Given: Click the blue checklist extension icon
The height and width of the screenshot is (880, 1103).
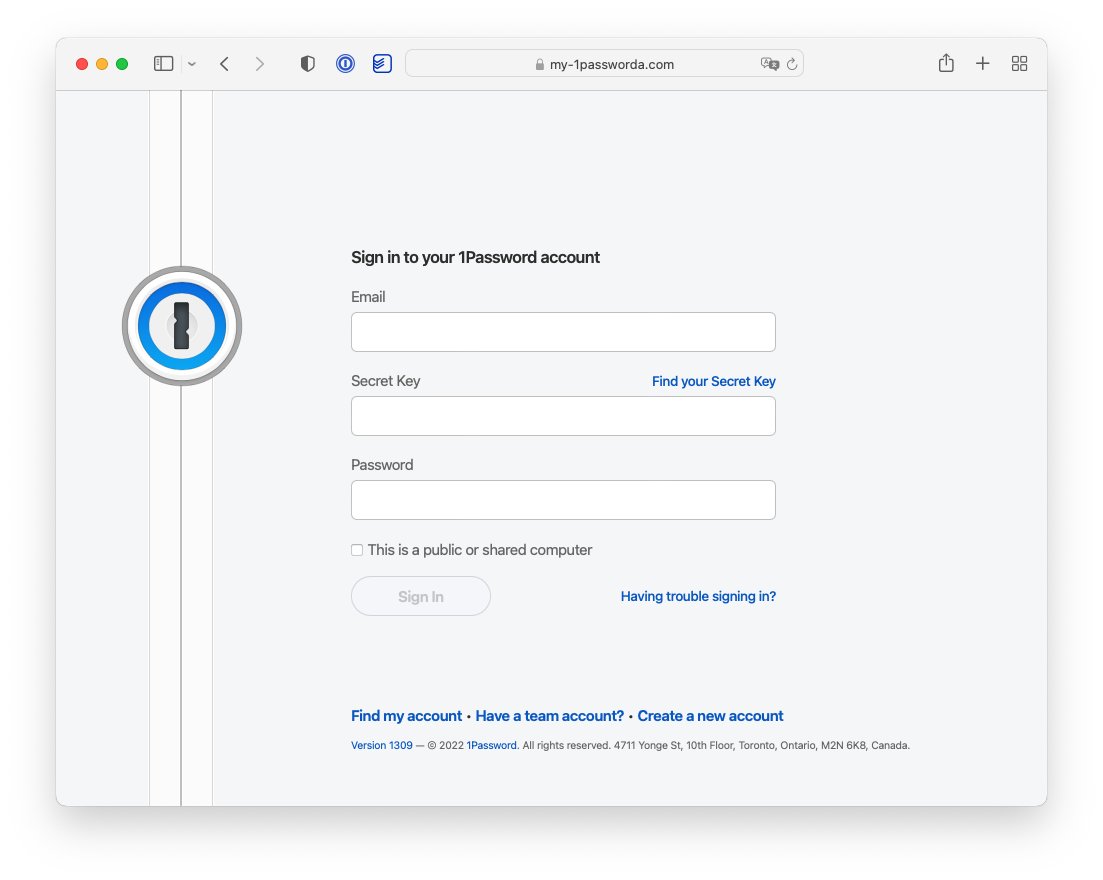Looking at the screenshot, I should point(382,64).
